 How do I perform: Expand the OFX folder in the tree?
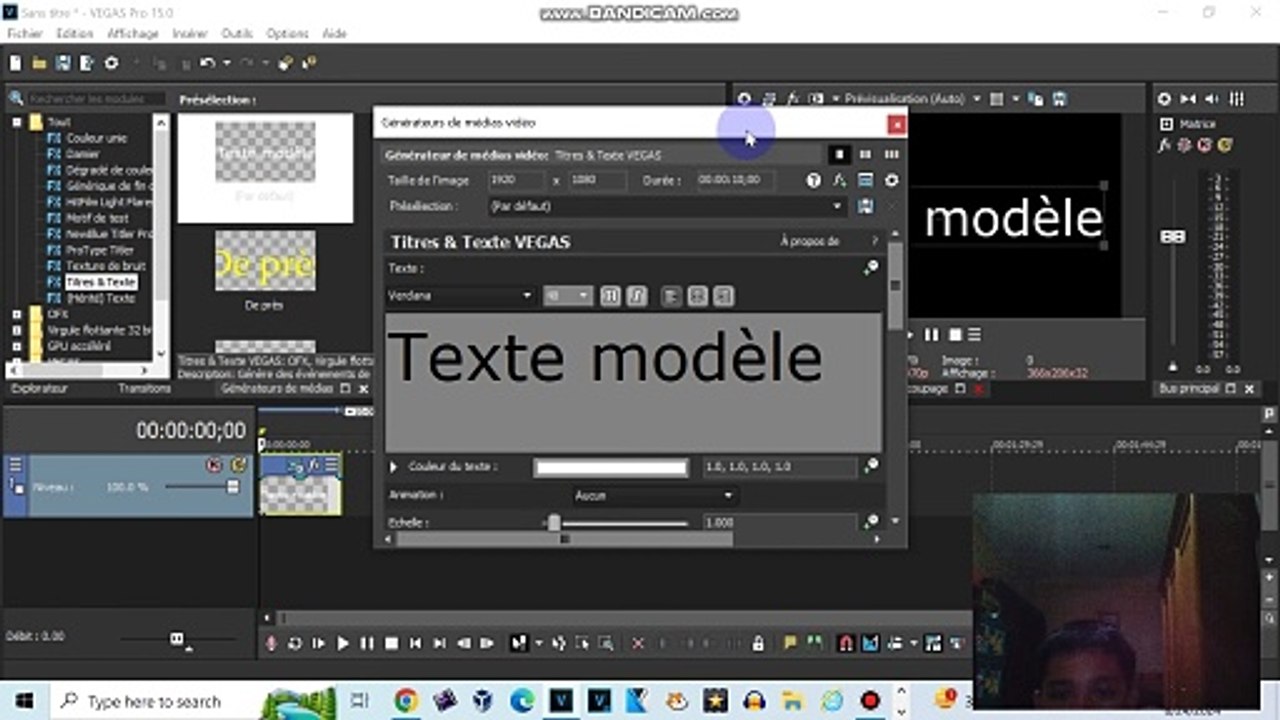tap(17, 314)
